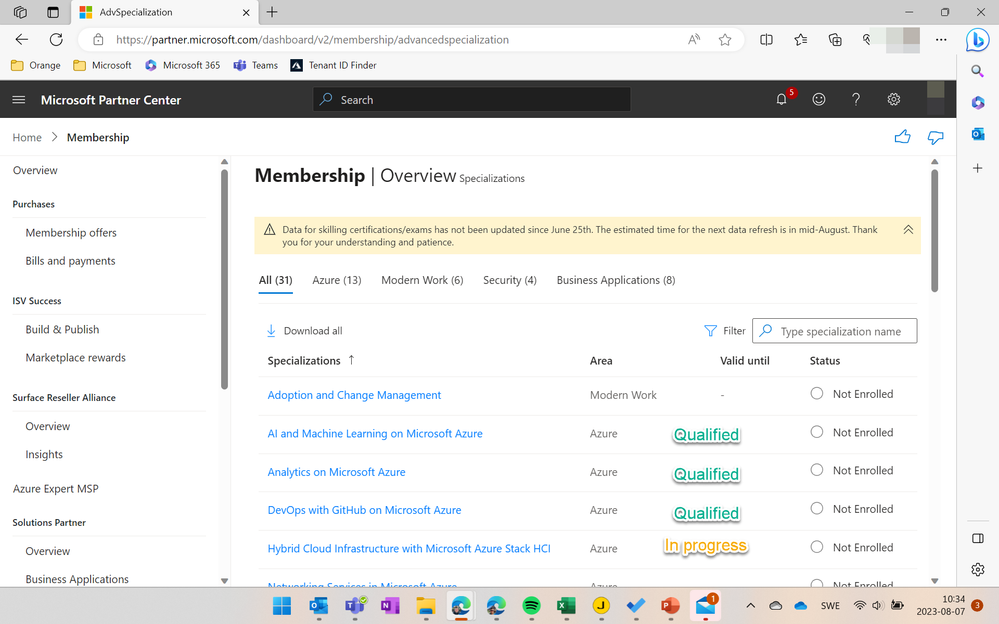Open the sidebar search tool
Screen dimensions: 999x624
(x=977, y=71)
